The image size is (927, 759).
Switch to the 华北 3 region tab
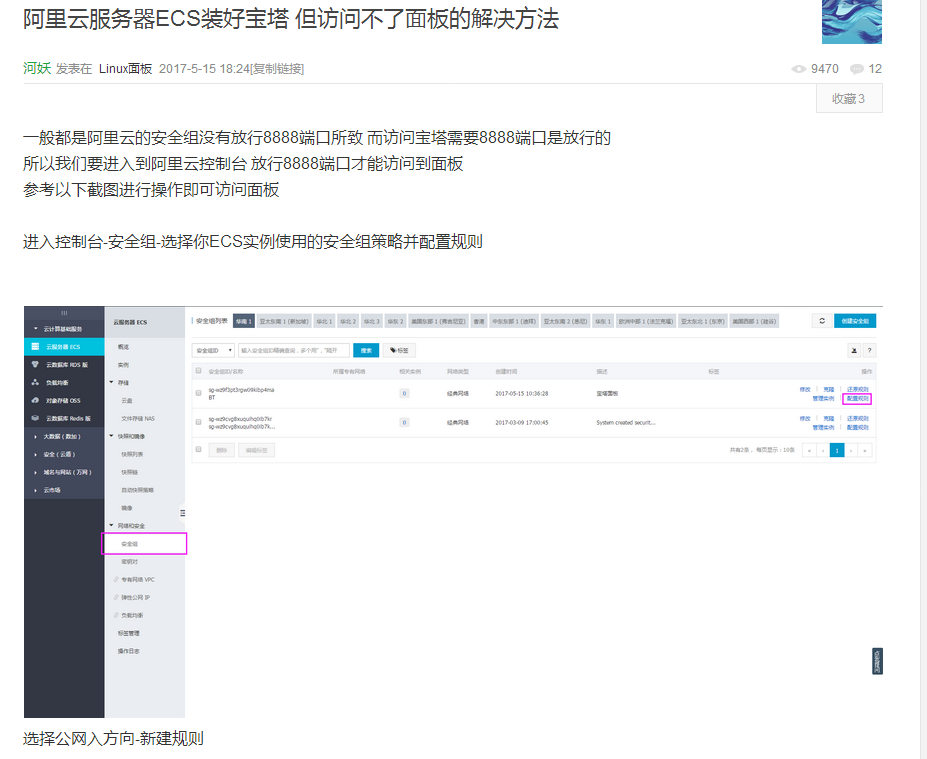click(x=372, y=321)
